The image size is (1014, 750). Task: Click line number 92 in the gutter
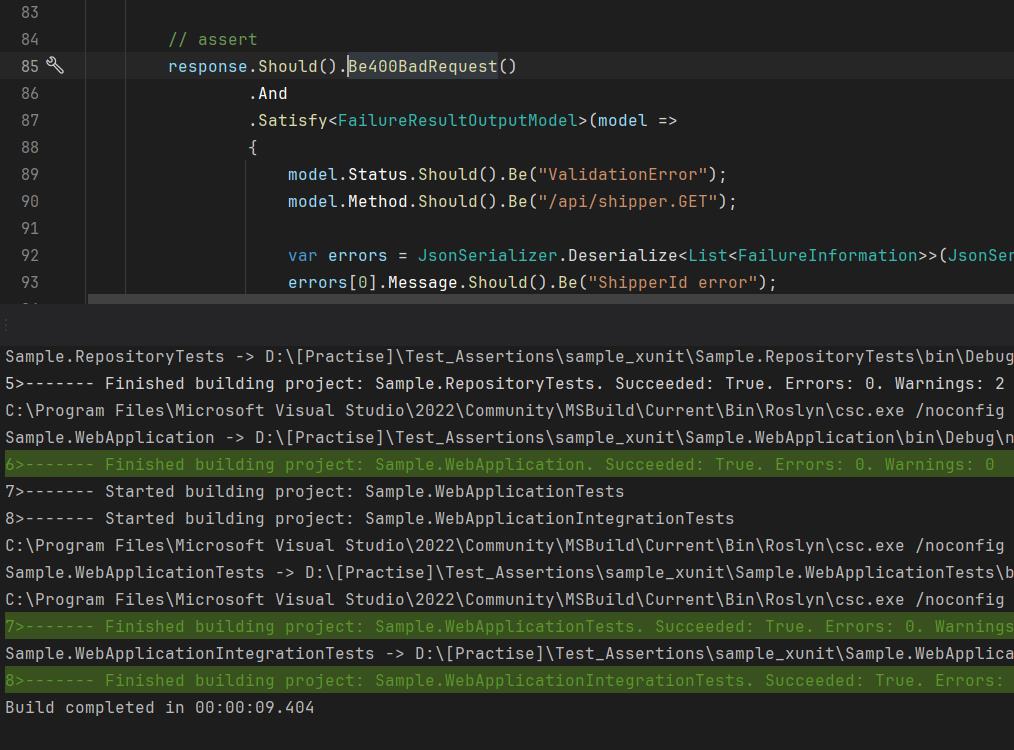tap(29, 255)
